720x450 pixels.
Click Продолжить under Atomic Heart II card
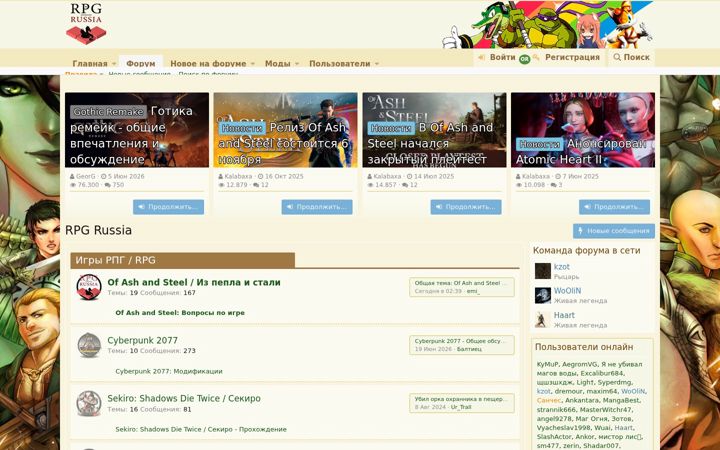[614, 207]
